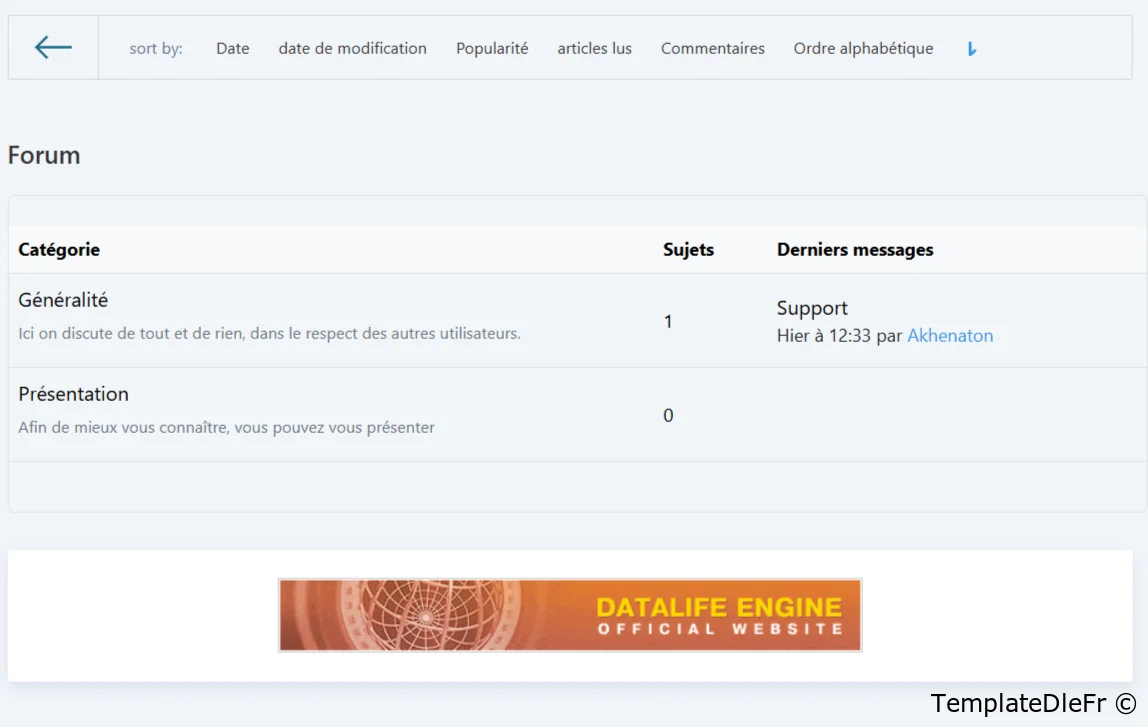Sort by Ordre alphabétique

coord(863,48)
